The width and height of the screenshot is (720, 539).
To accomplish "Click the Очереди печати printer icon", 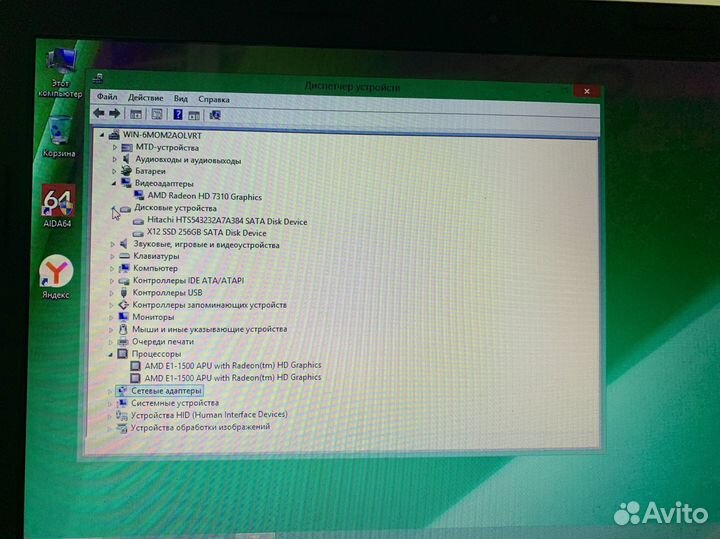I will tap(122, 341).
